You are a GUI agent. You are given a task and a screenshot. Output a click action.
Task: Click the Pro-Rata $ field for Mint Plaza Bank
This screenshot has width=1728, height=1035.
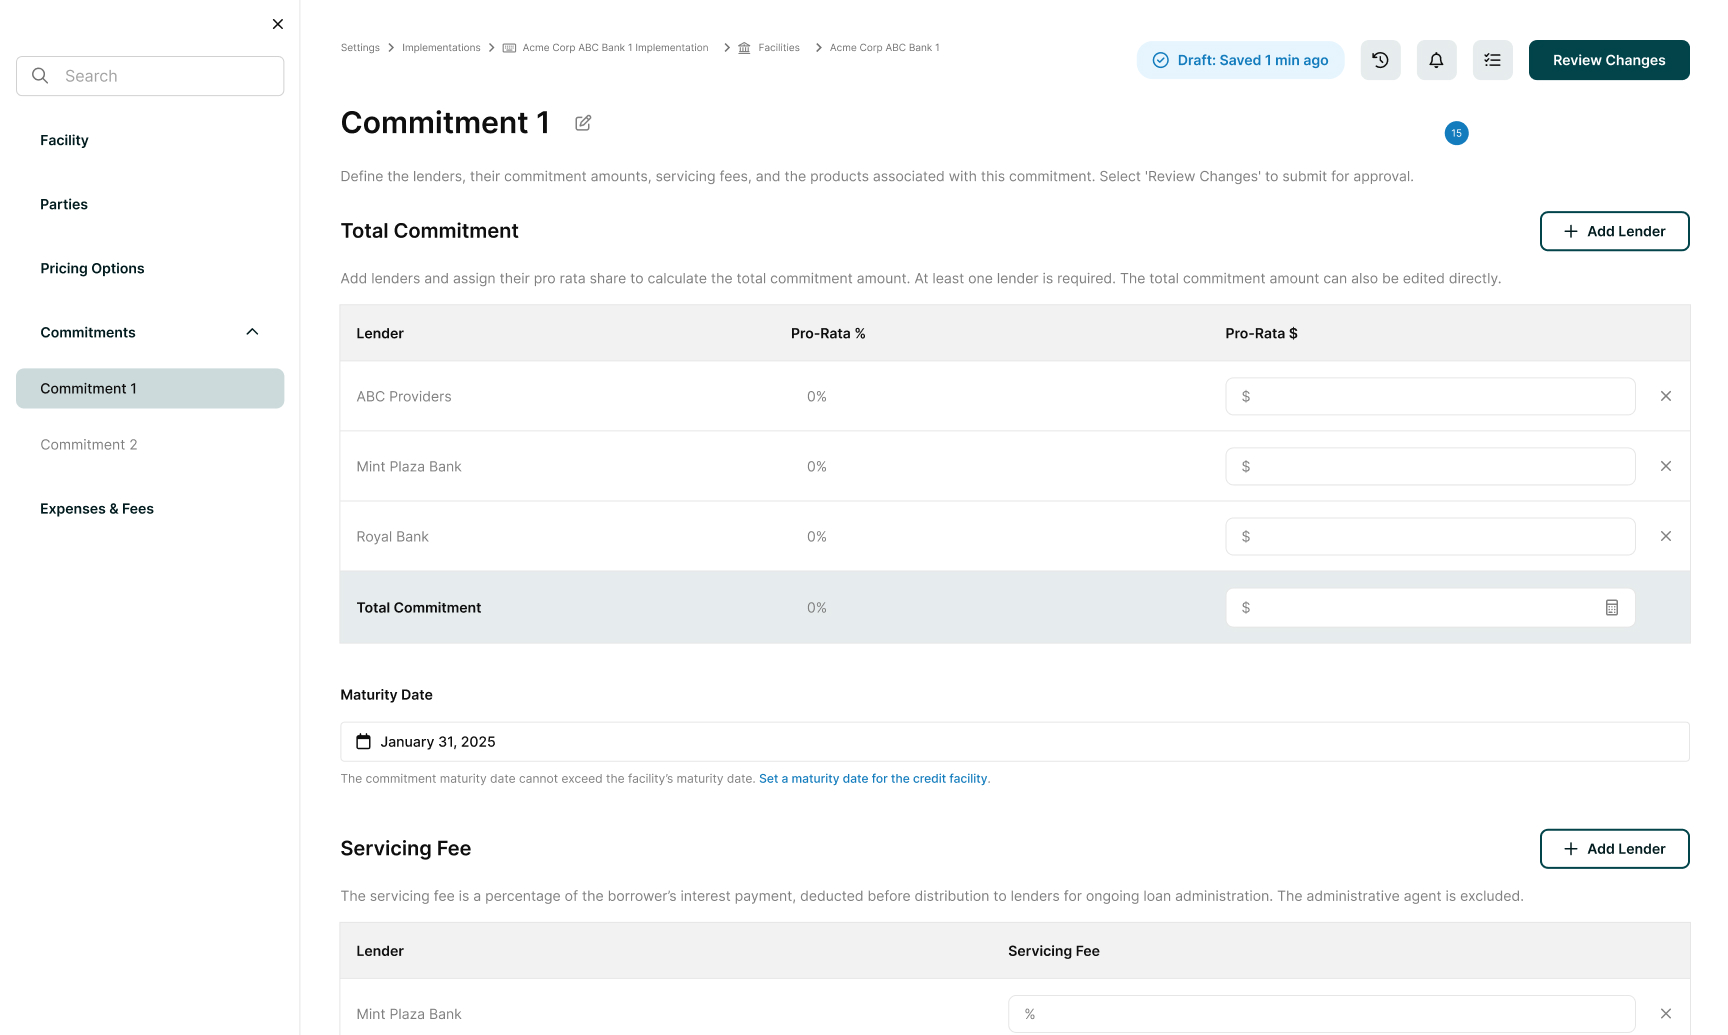pyautogui.click(x=1430, y=466)
